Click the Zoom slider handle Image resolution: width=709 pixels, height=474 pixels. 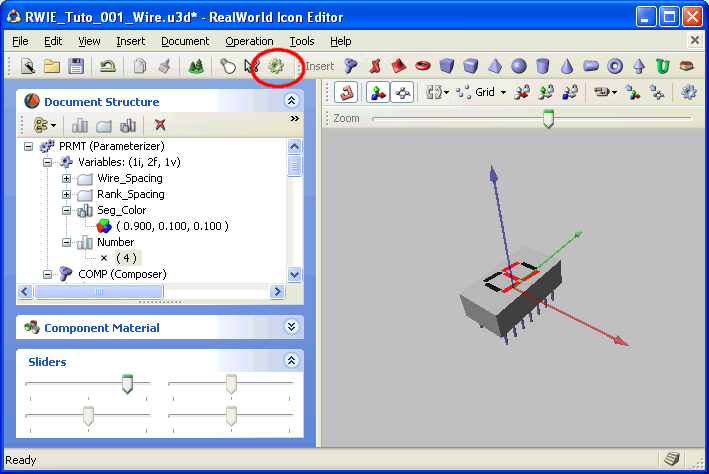[548, 119]
